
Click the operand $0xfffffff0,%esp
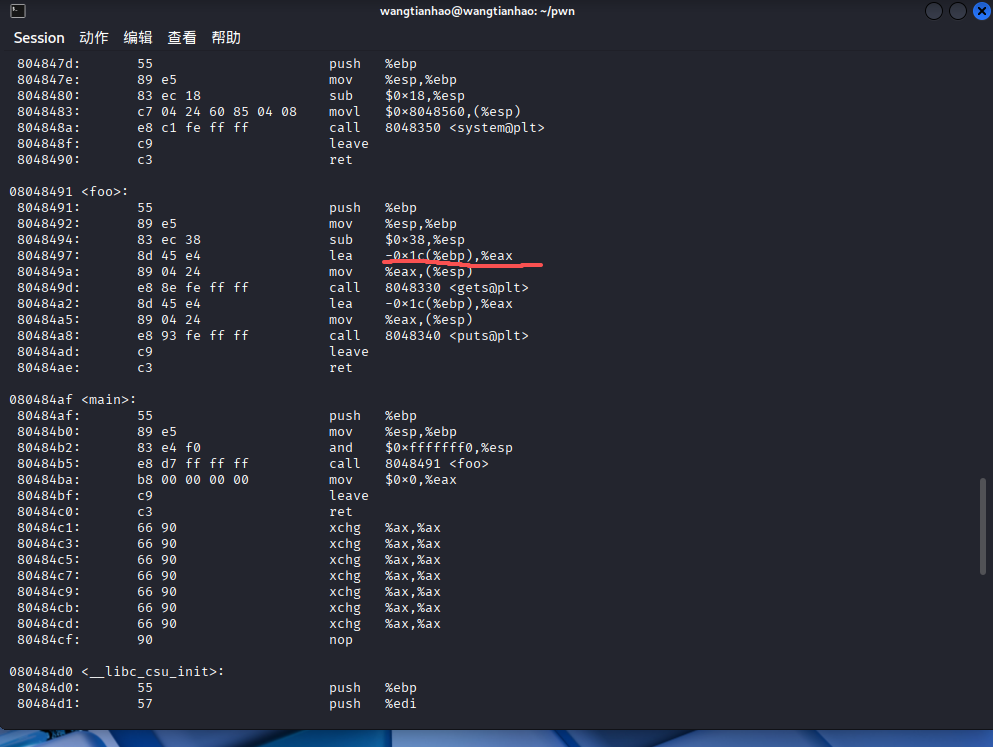[x=449, y=448]
